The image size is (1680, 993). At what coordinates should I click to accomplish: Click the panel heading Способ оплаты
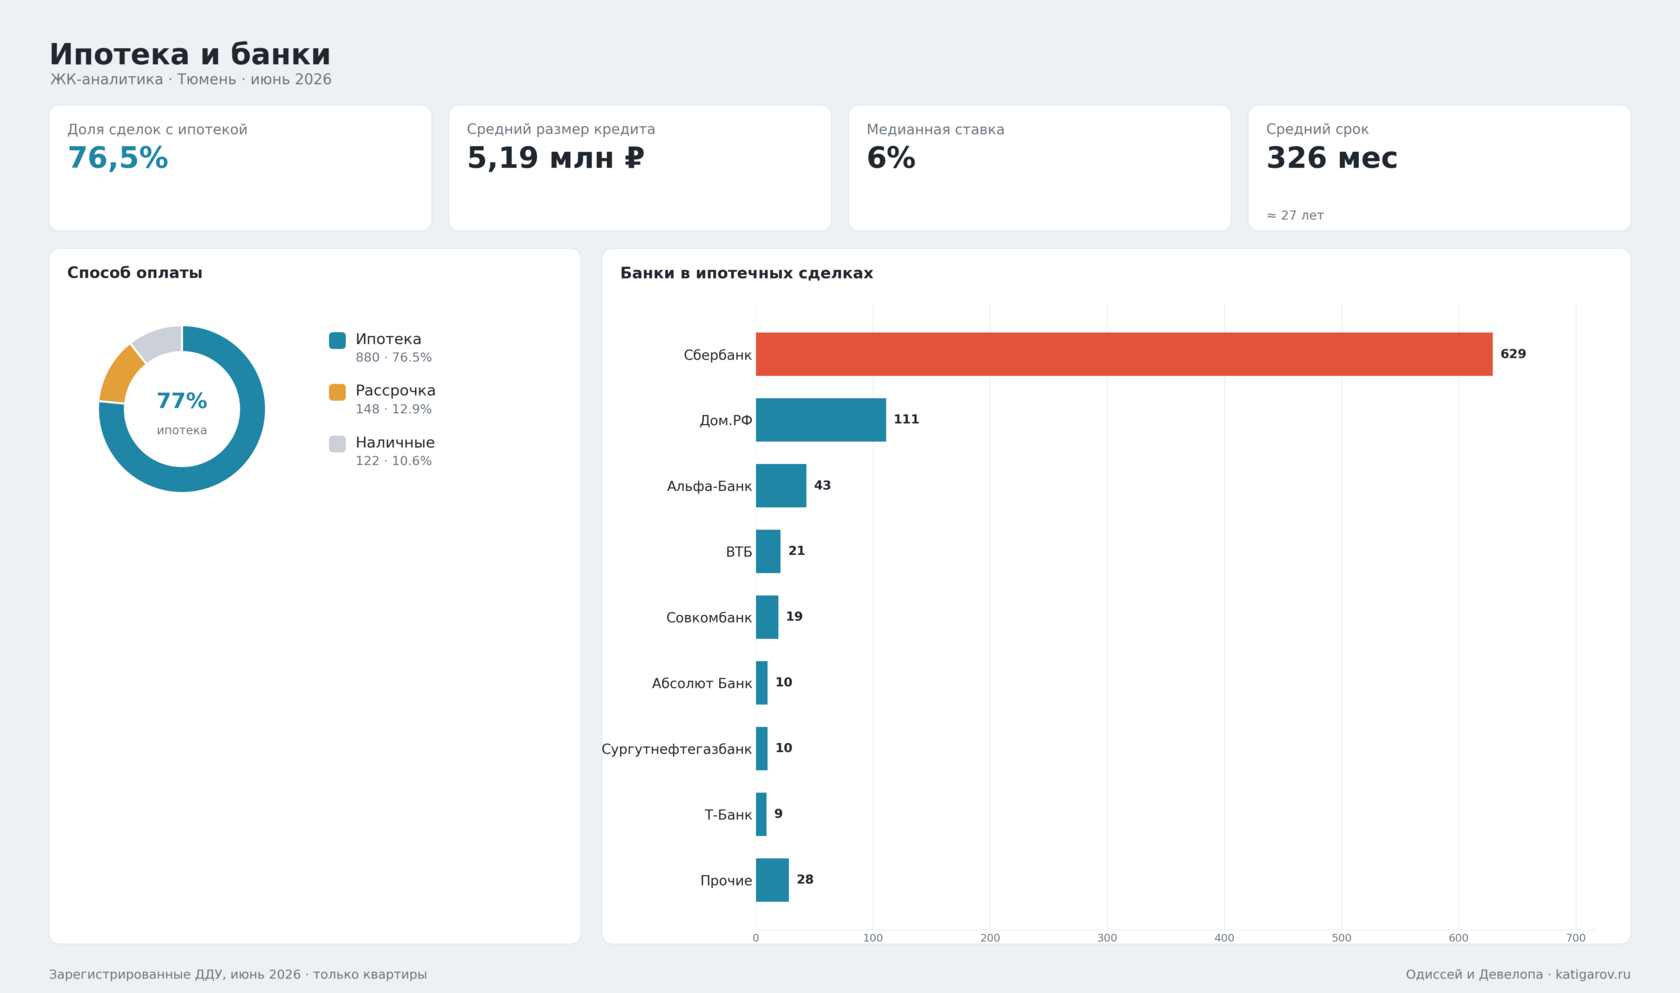click(x=135, y=273)
